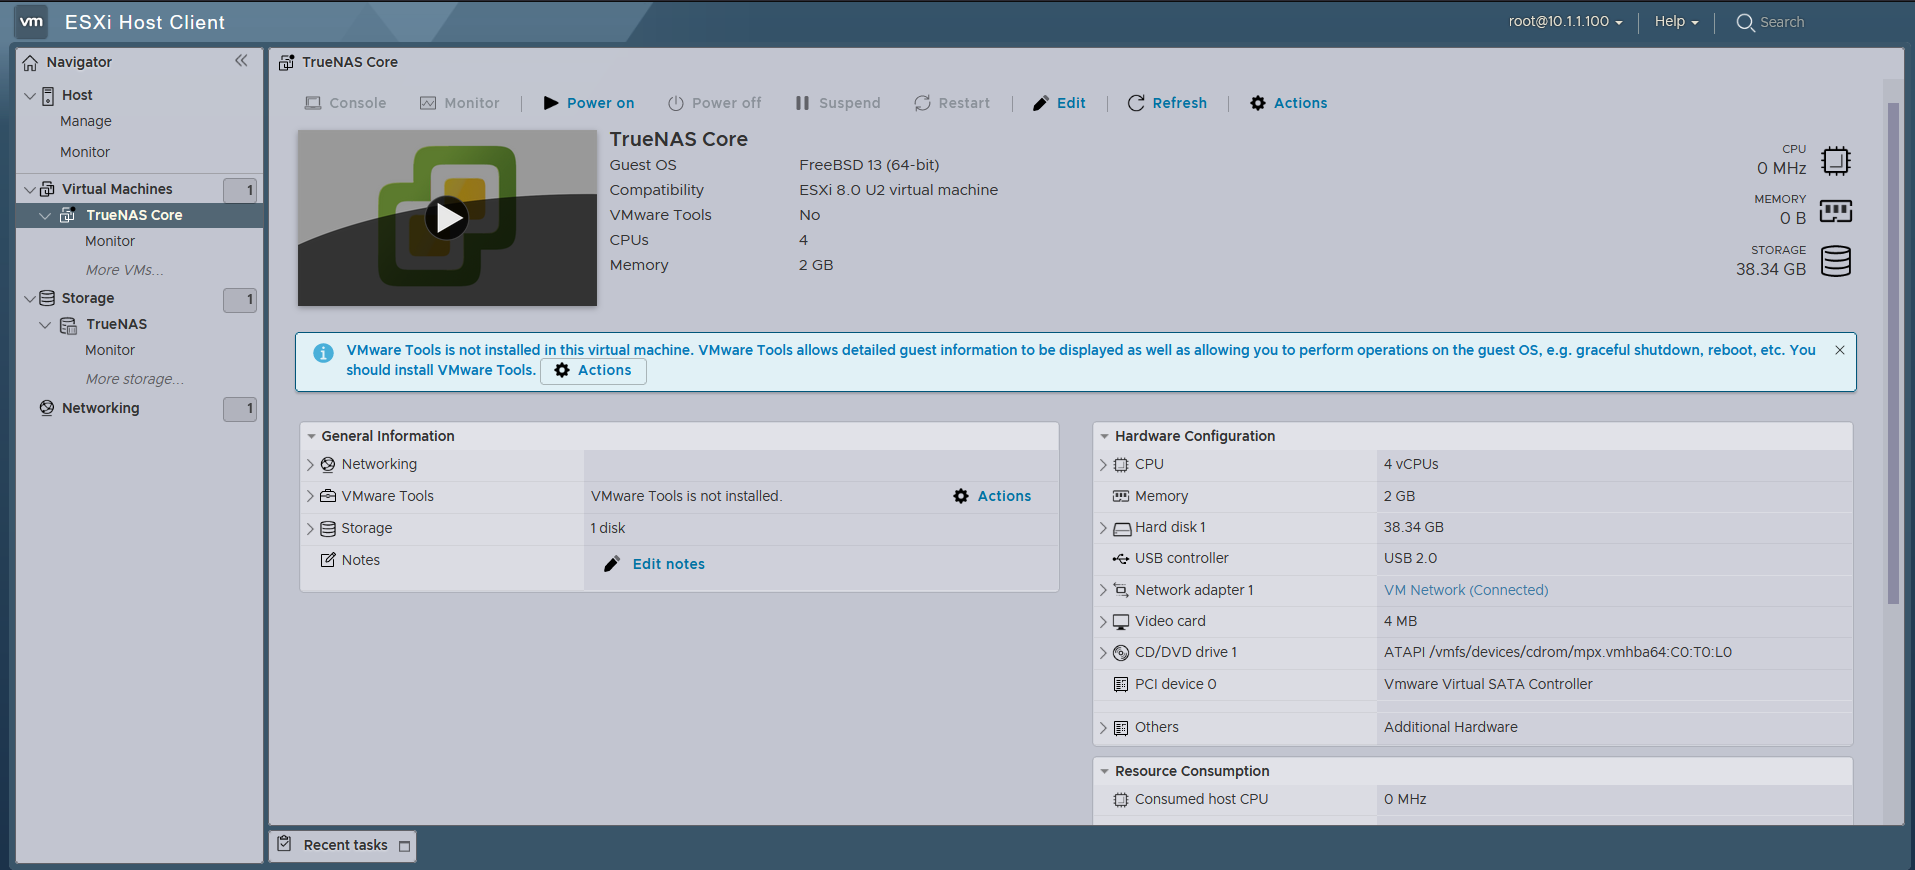The width and height of the screenshot is (1915, 870).
Task: Collapse the Host tree node
Action: coord(30,96)
